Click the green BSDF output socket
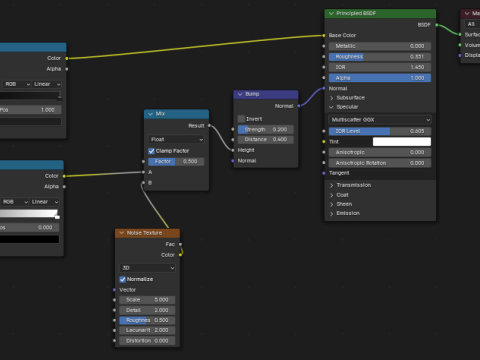 437,25
